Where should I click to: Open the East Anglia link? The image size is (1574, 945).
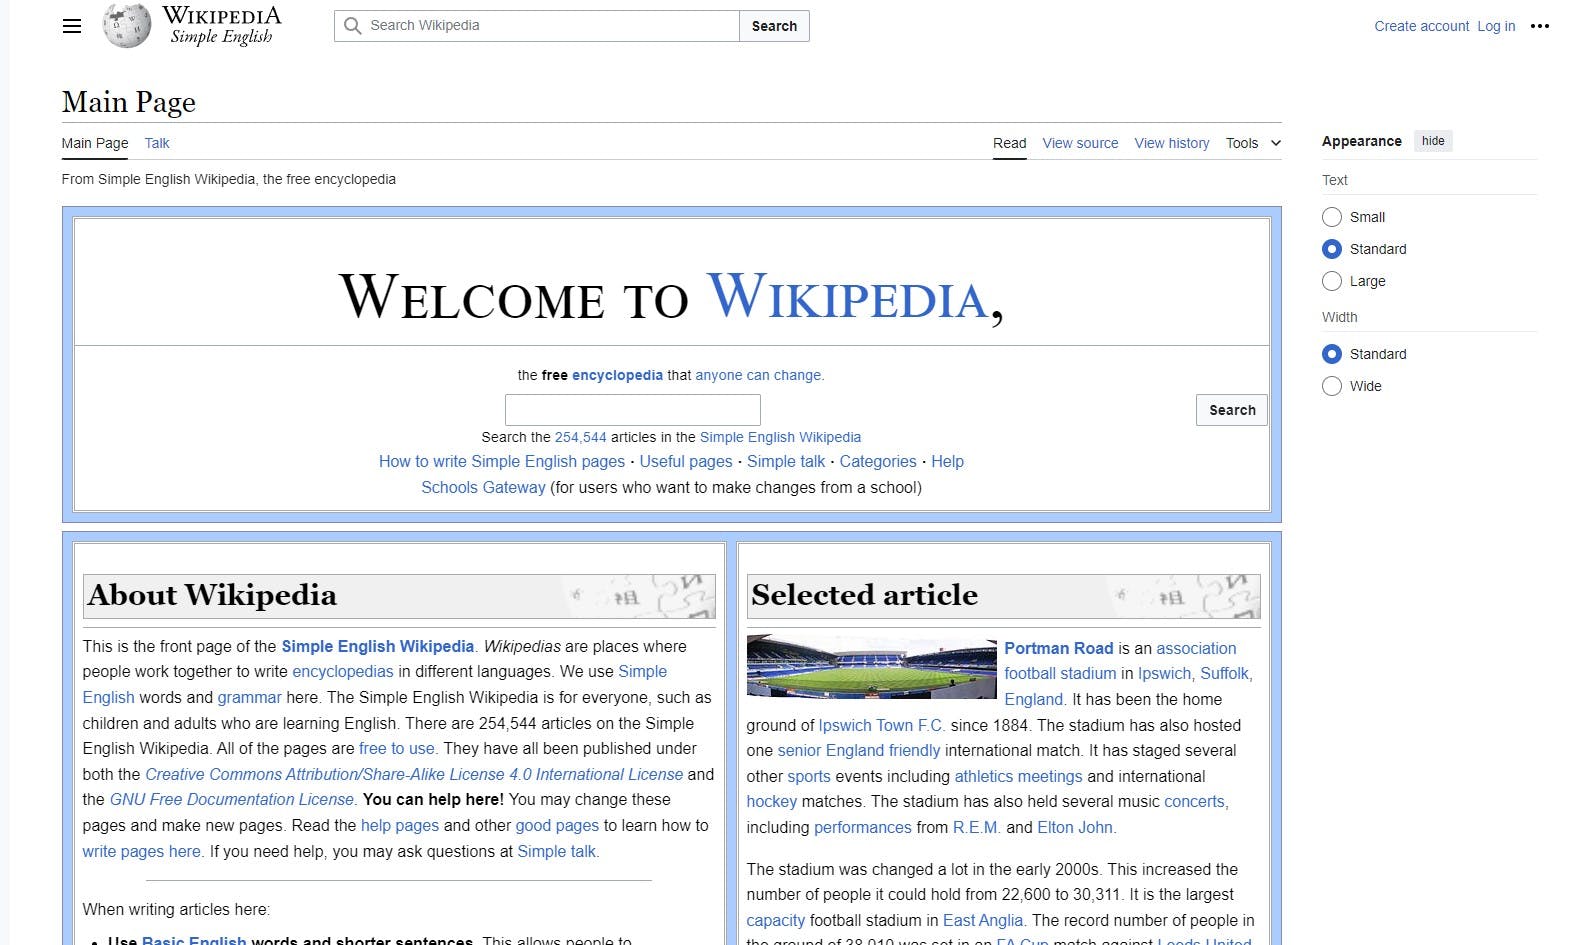(983, 920)
